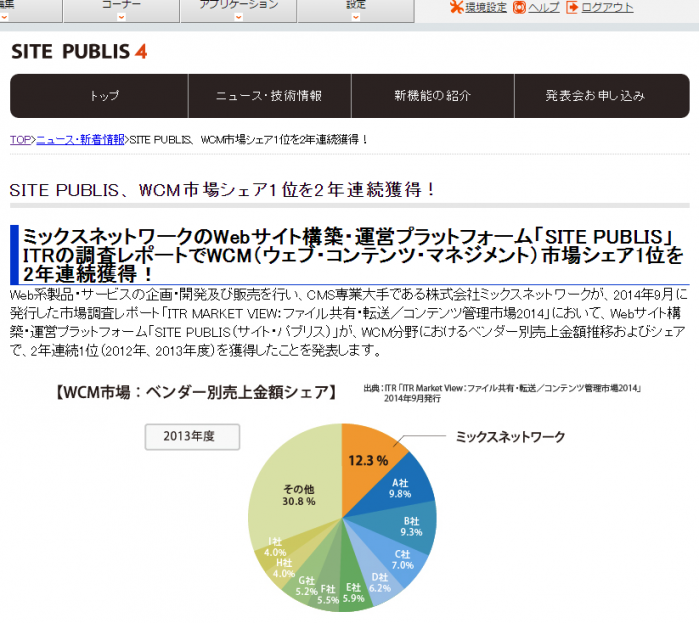Expand the アプリケーション menu dropdown arrow
The width and height of the screenshot is (699, 623).
click(238, 17)
